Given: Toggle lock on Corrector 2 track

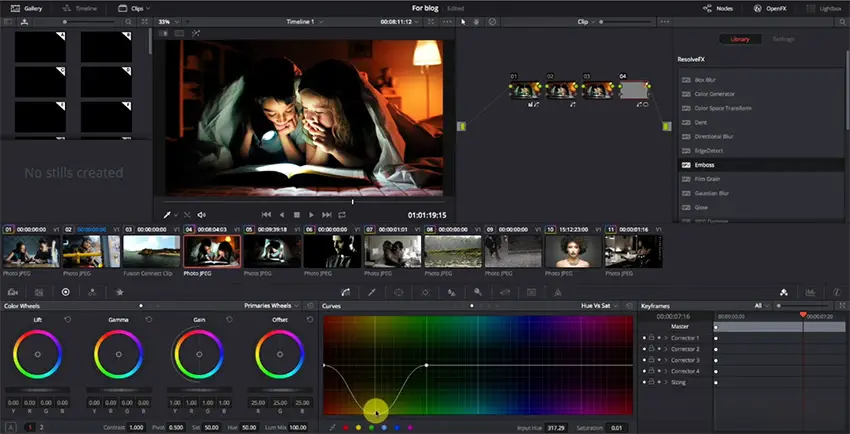Looking at the screenshot, I should pyautogui.click(x=652, y=349).
